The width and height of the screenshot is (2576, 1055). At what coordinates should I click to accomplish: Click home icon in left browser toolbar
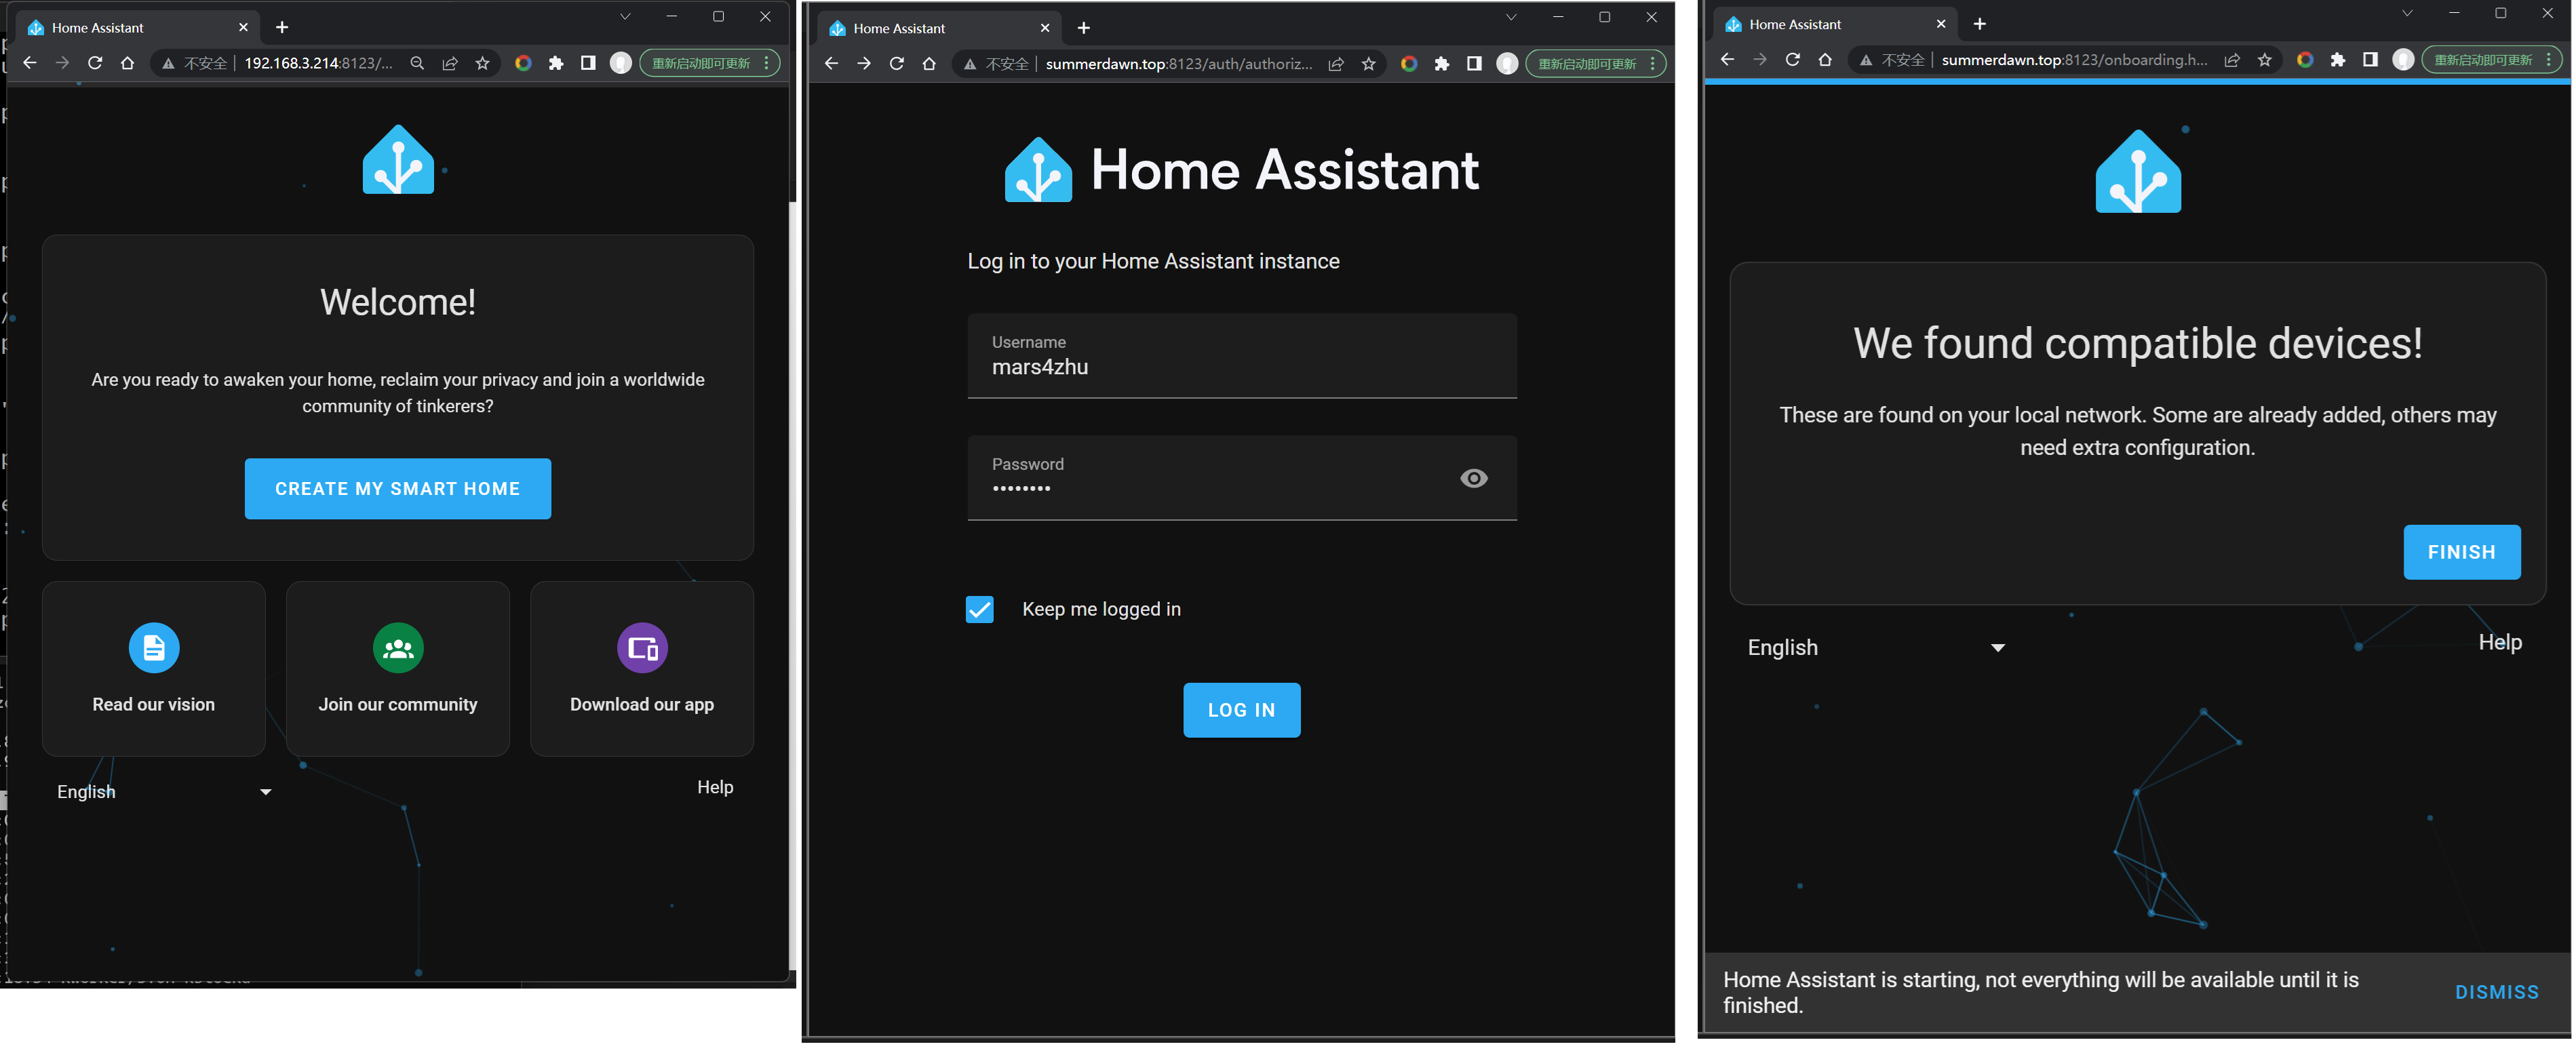(x=127, y=63)
